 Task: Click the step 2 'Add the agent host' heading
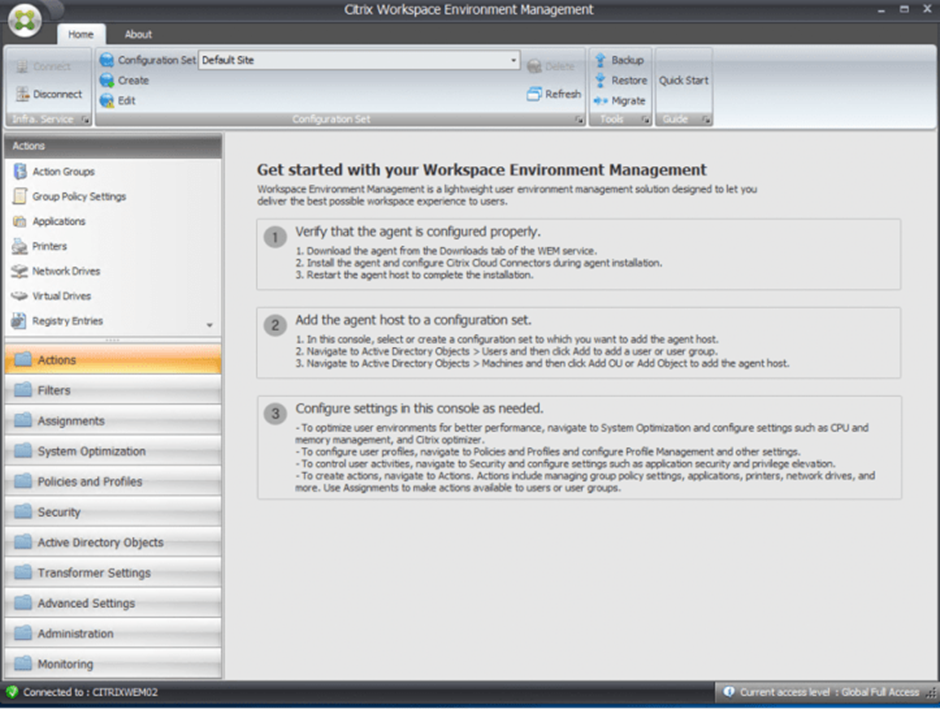pyautogui.click(x=413, y=320)
